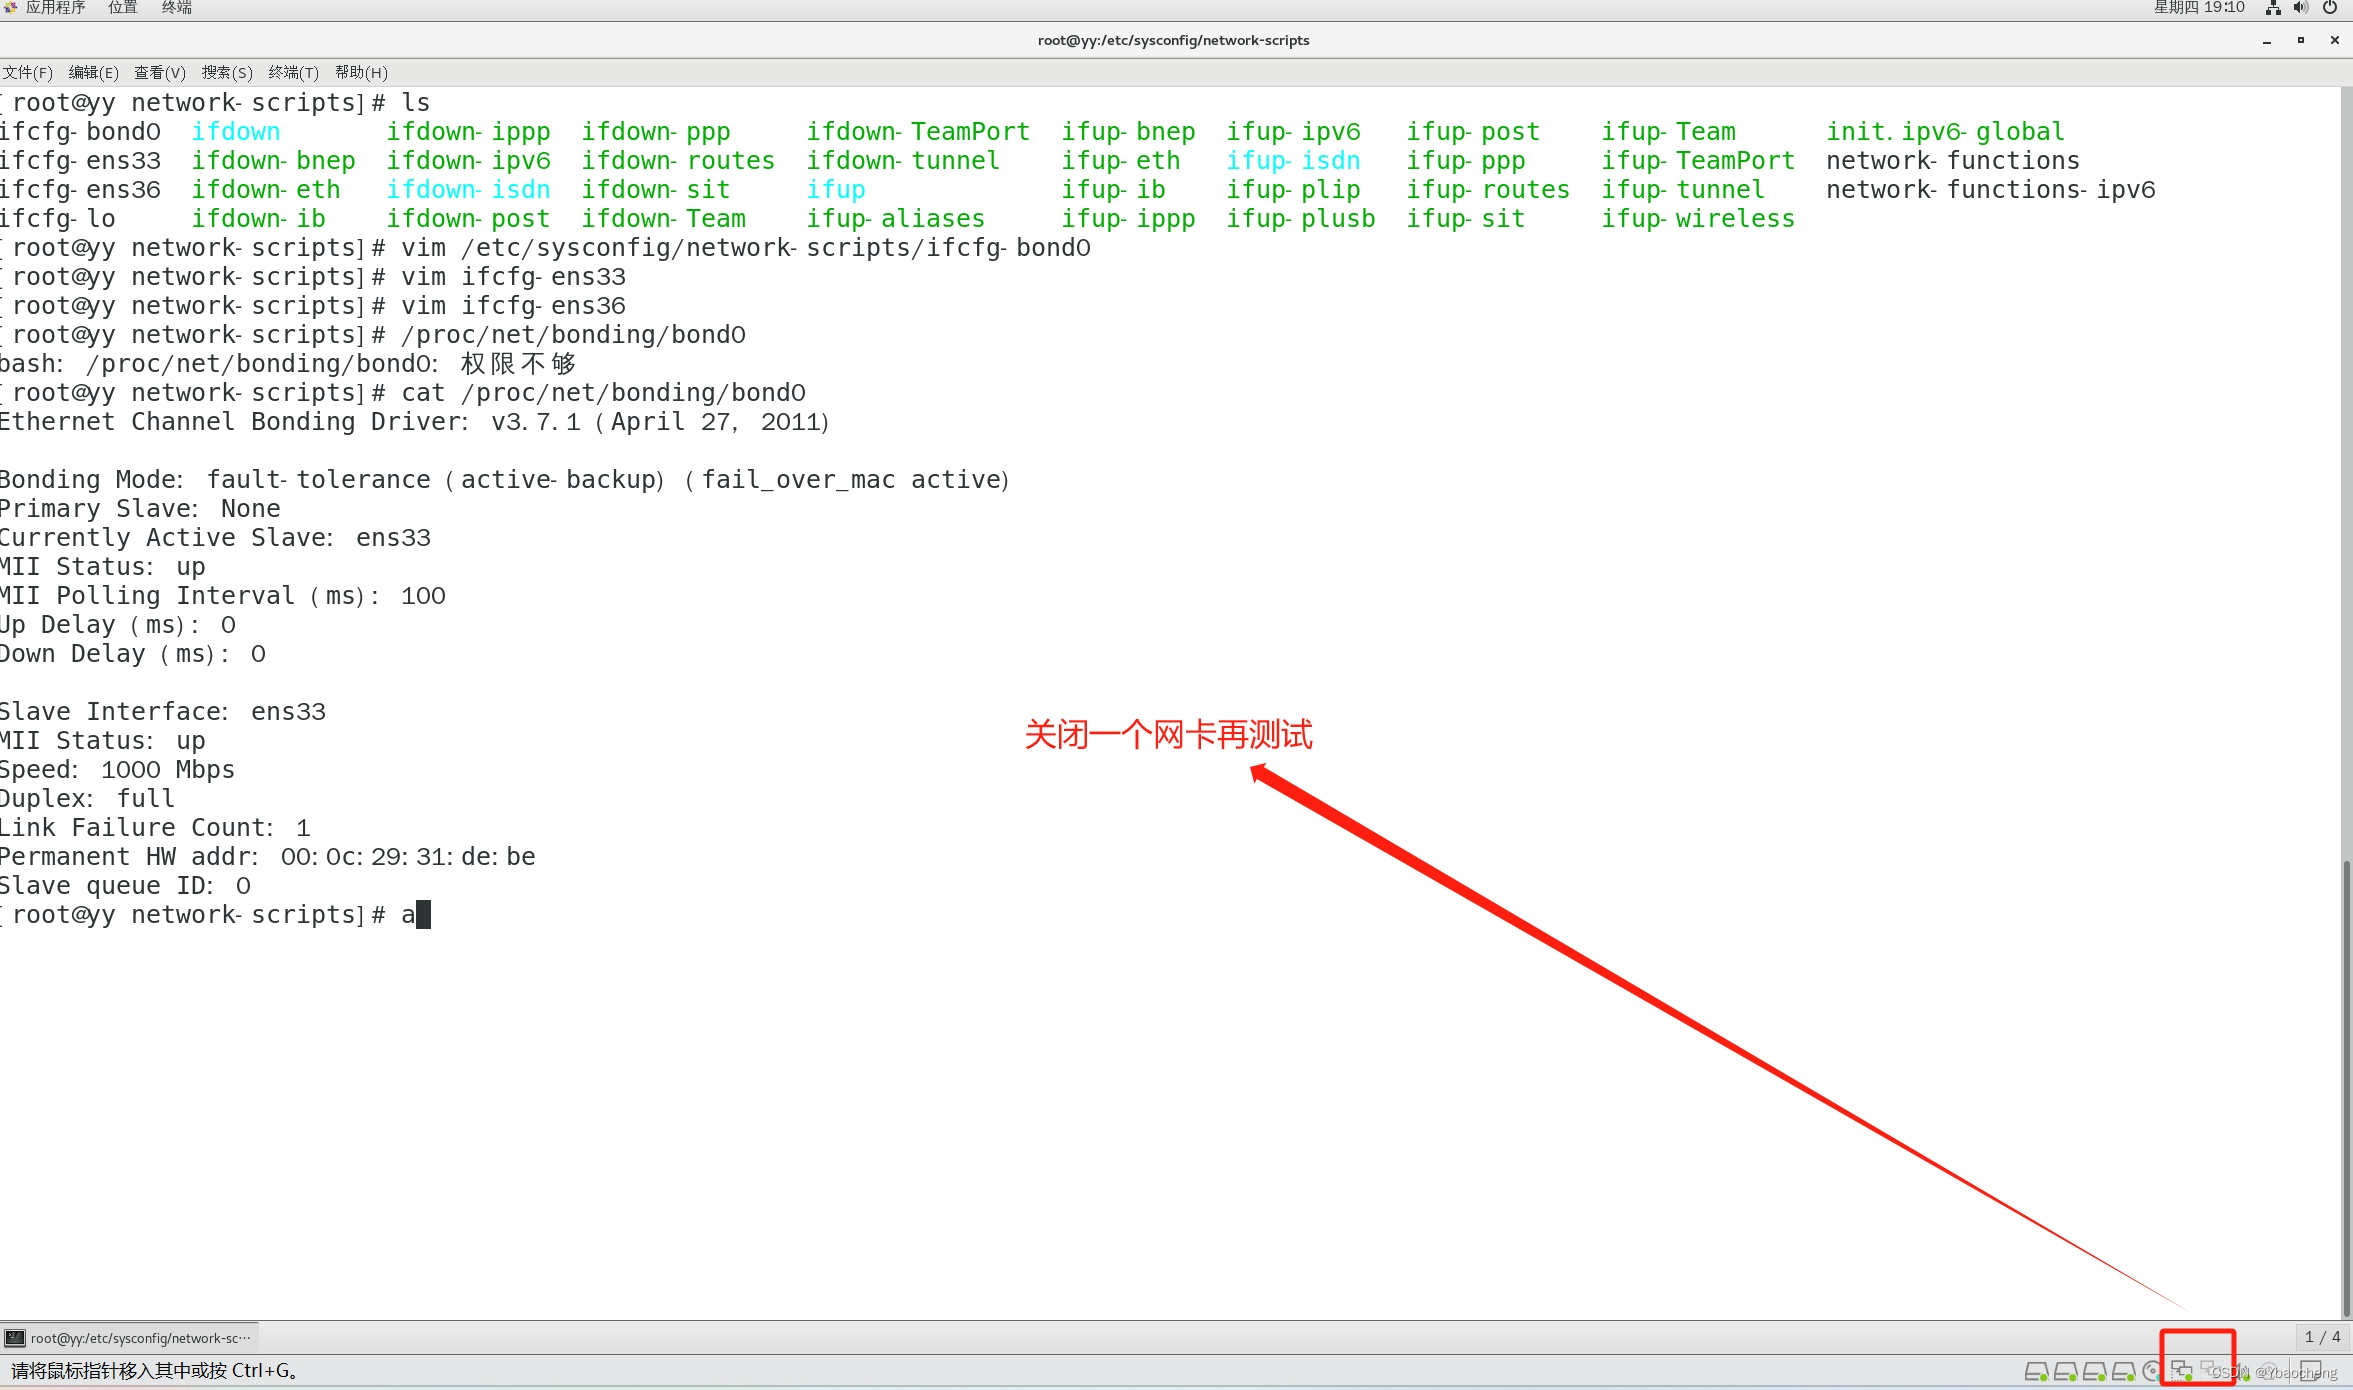This screenshot has width=2353, height=1390.
Task: Open the 搜索(S) menu
Action: pos(227,72)
